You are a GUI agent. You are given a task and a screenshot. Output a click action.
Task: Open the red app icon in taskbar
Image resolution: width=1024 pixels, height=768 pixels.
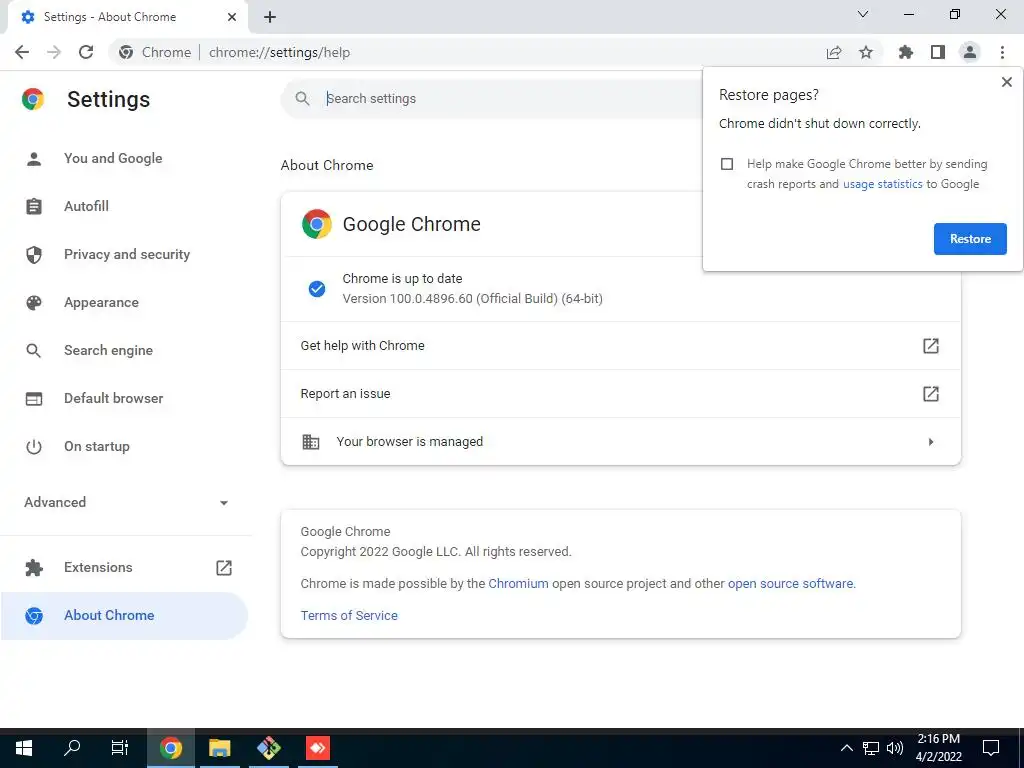click(318, 748)
